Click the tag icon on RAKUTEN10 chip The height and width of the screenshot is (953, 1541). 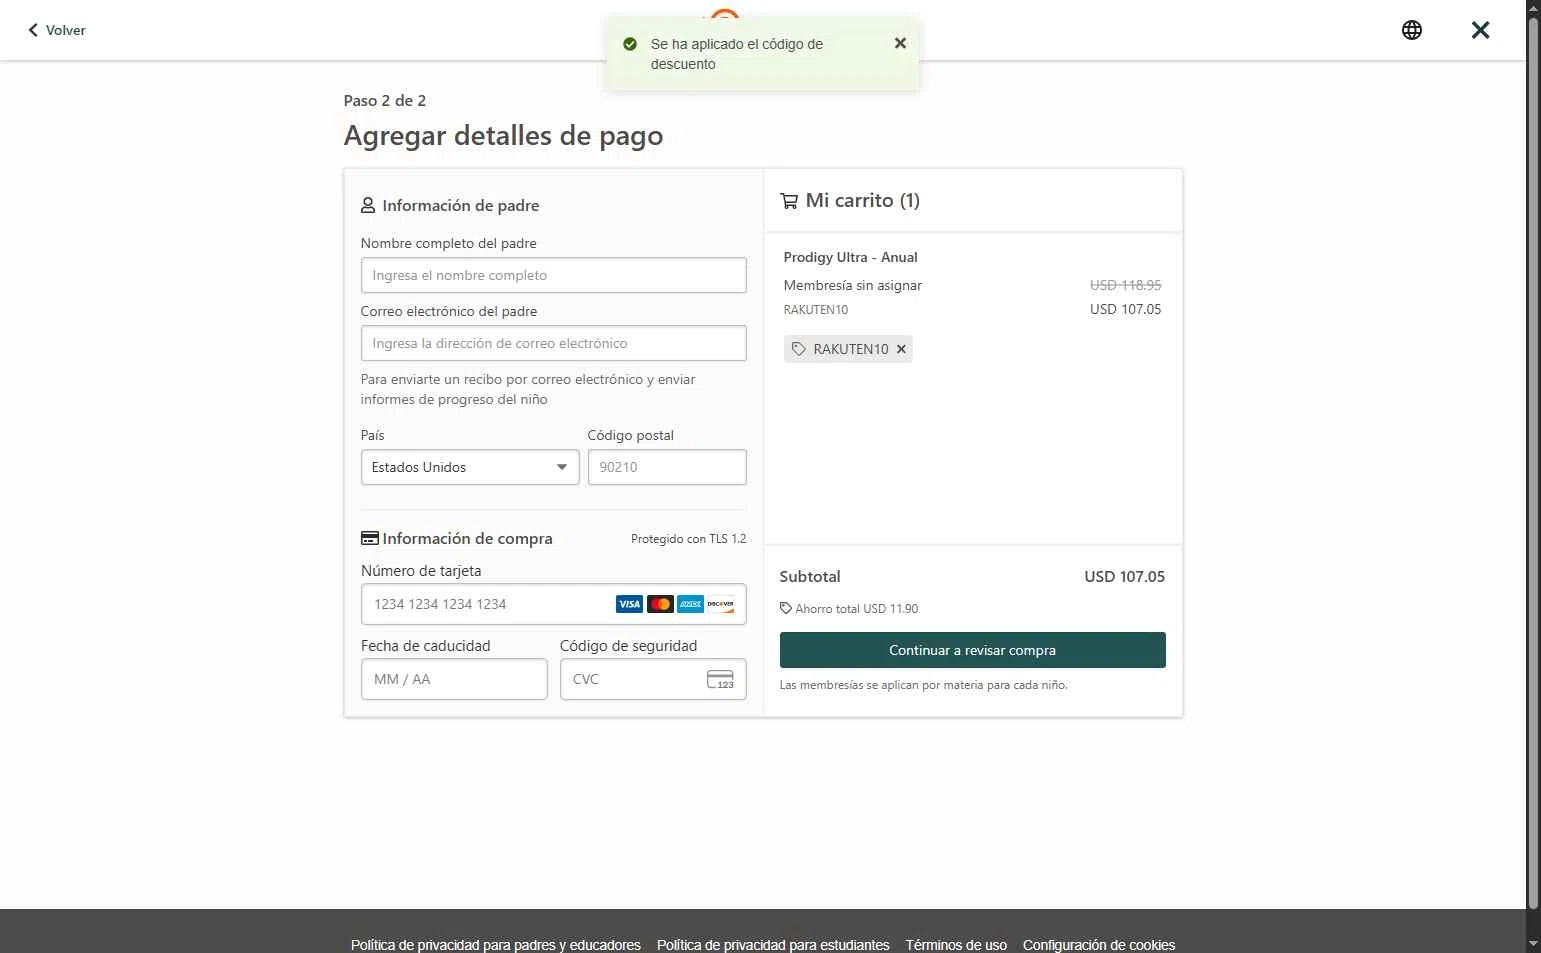(x=798, y=349)
